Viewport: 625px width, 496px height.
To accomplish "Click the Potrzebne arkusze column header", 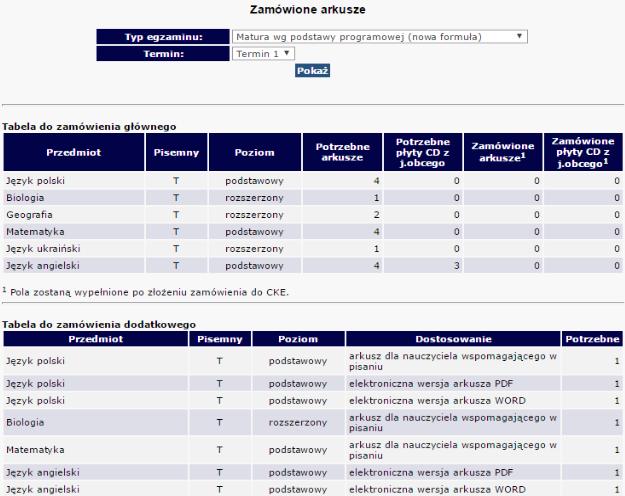I will 342,152.
